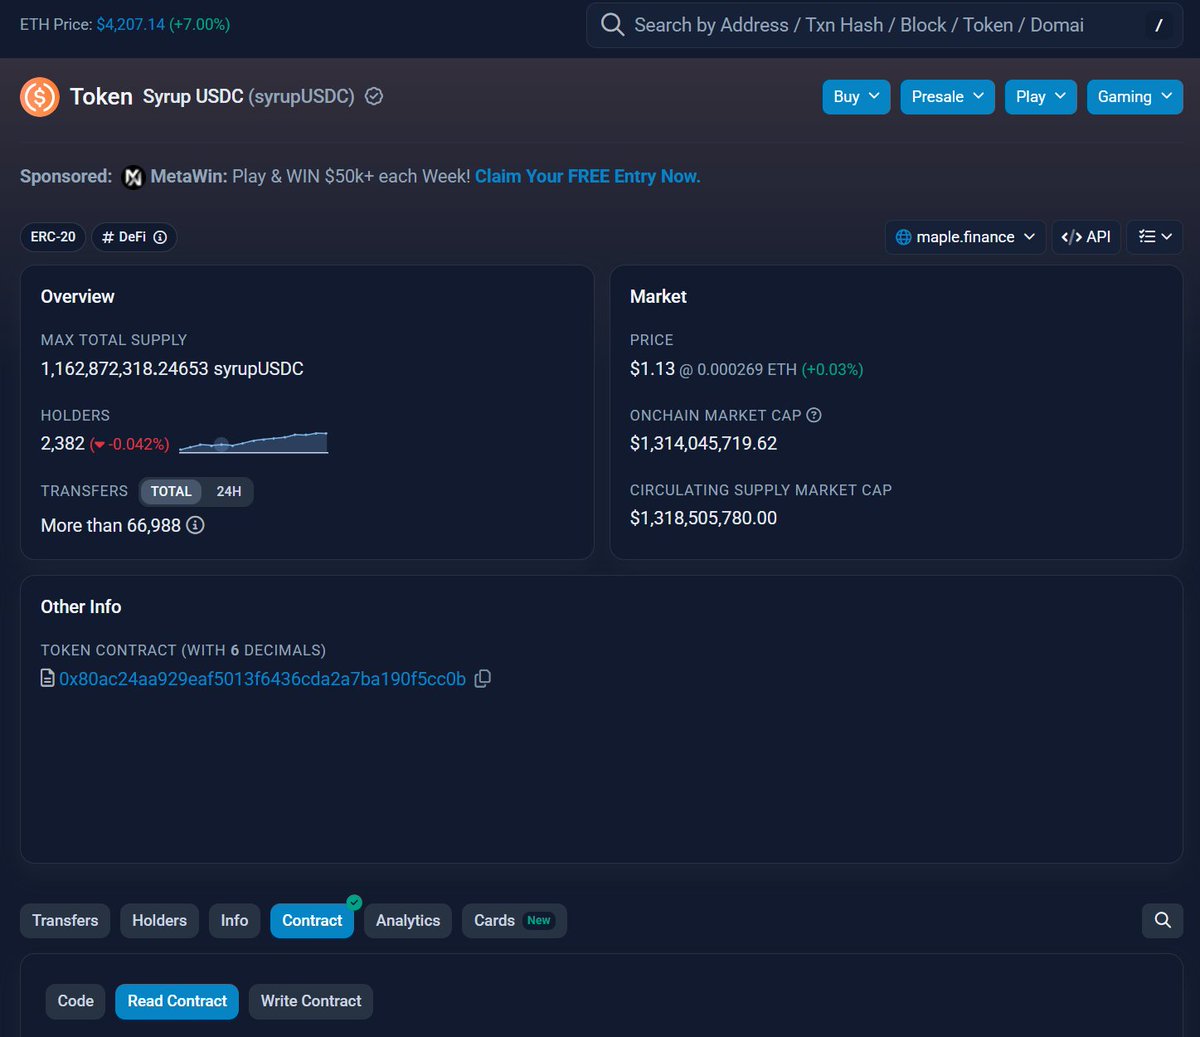
Task: Click the contract file icon before the address
Action: click(x=47, y=679)
